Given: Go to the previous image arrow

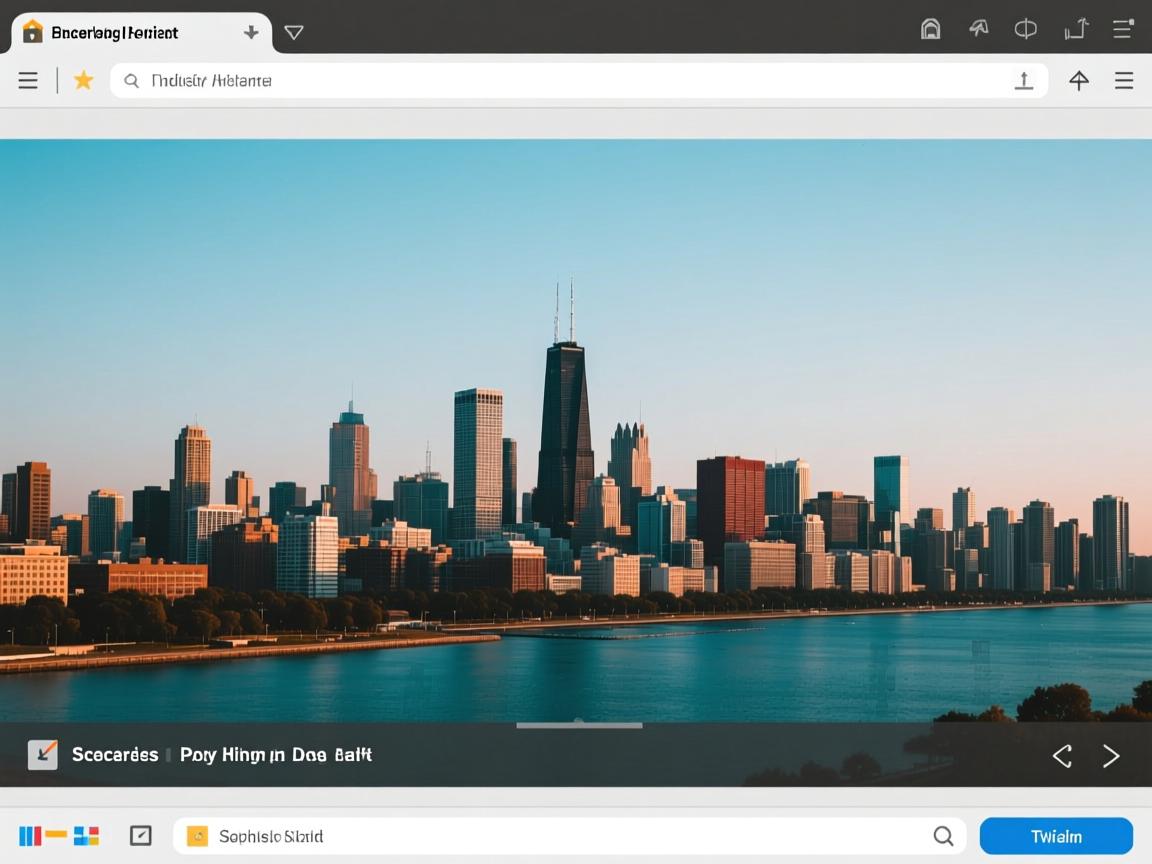Looking at the screenshot, I should 1062,756.
